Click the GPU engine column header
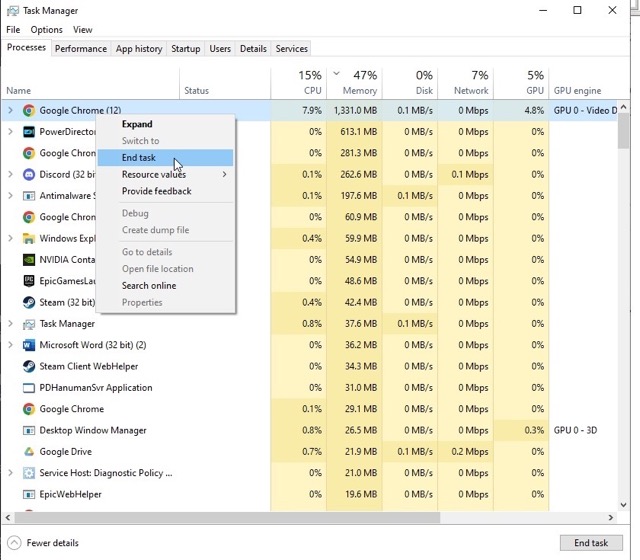 [584, 83]
